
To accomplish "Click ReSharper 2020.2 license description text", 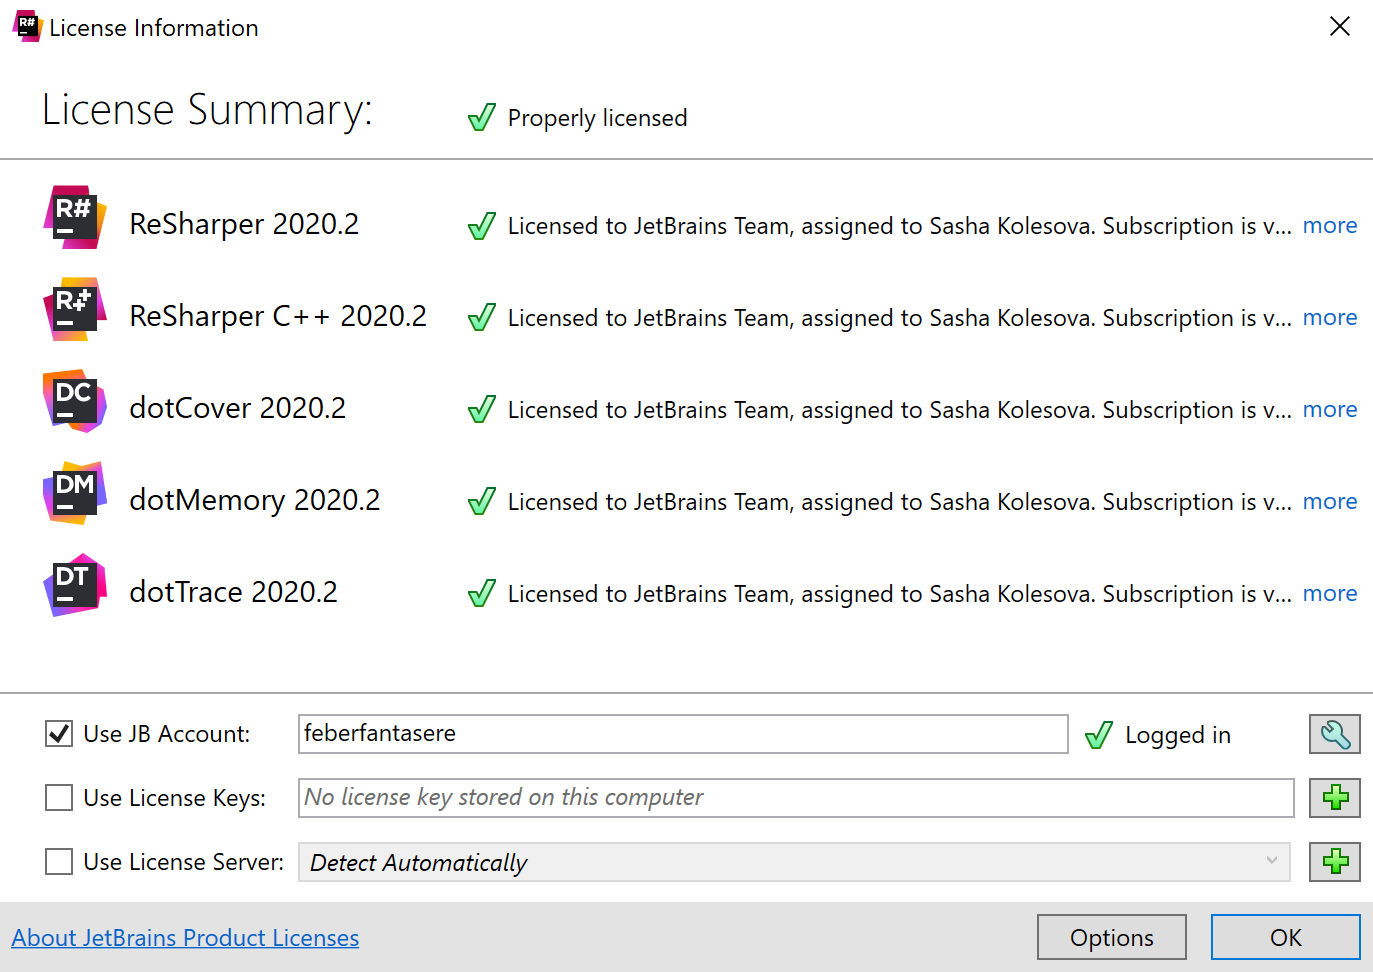I will pos(900,226).
